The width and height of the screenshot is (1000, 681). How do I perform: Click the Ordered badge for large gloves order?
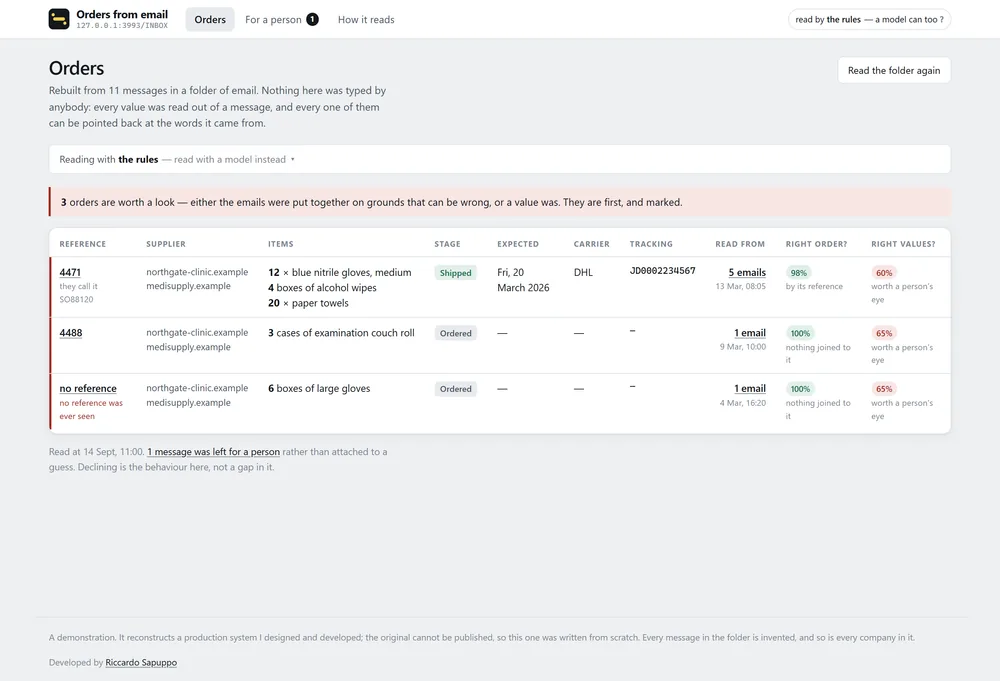455,389
